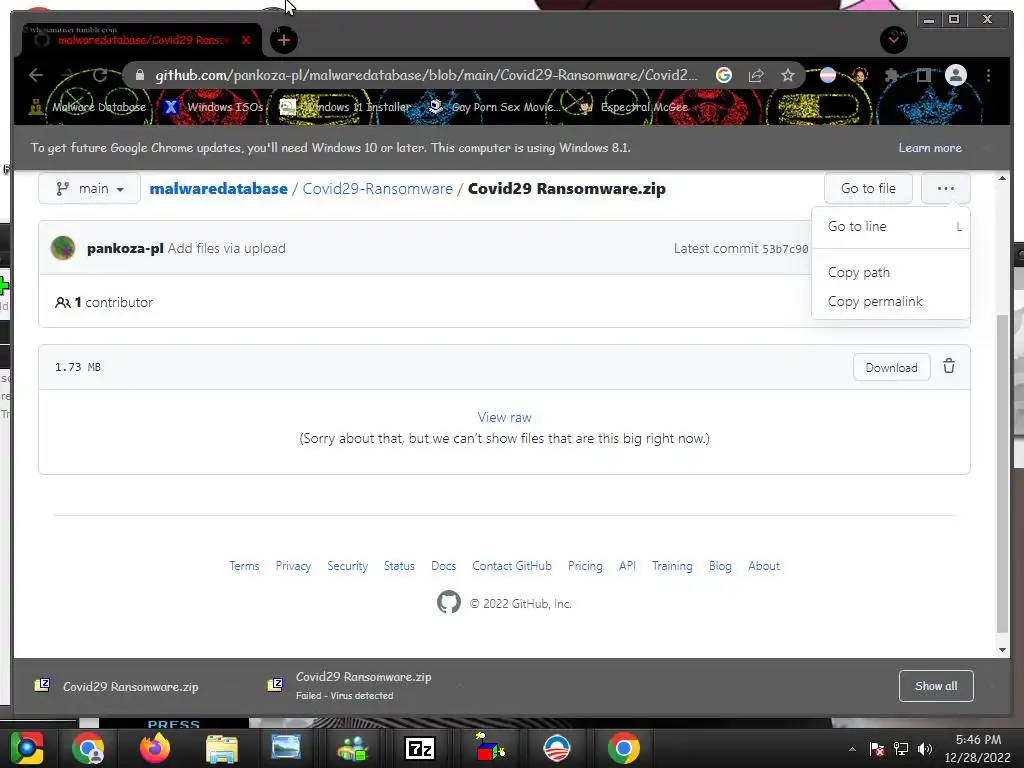
Task: Click the Go to file button
Action: tap(868, 189)
